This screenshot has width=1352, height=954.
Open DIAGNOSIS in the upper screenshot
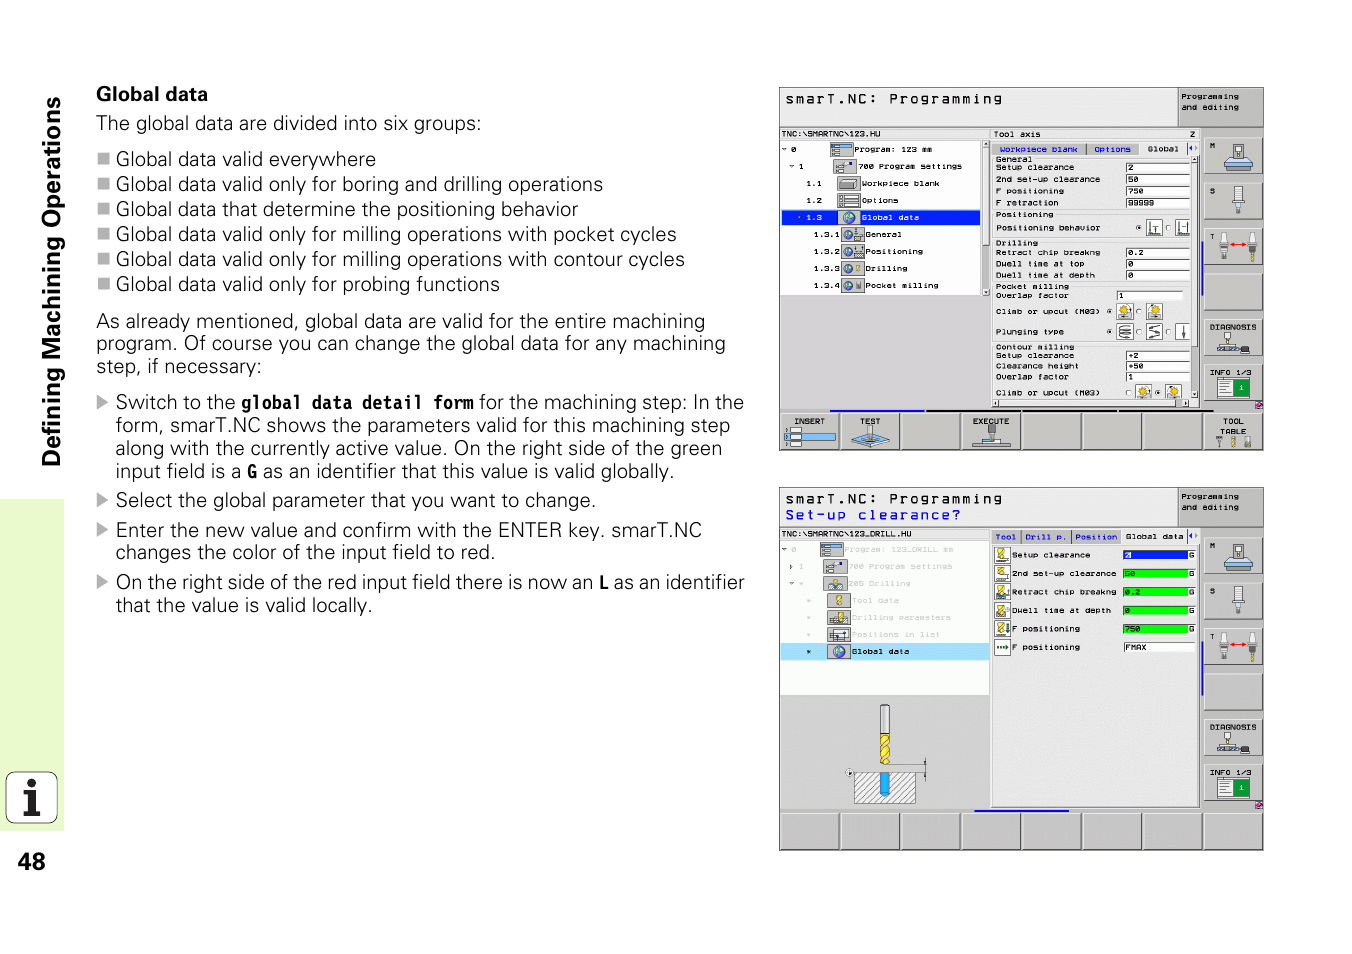pyautogui.click(x=1233, y=338)
